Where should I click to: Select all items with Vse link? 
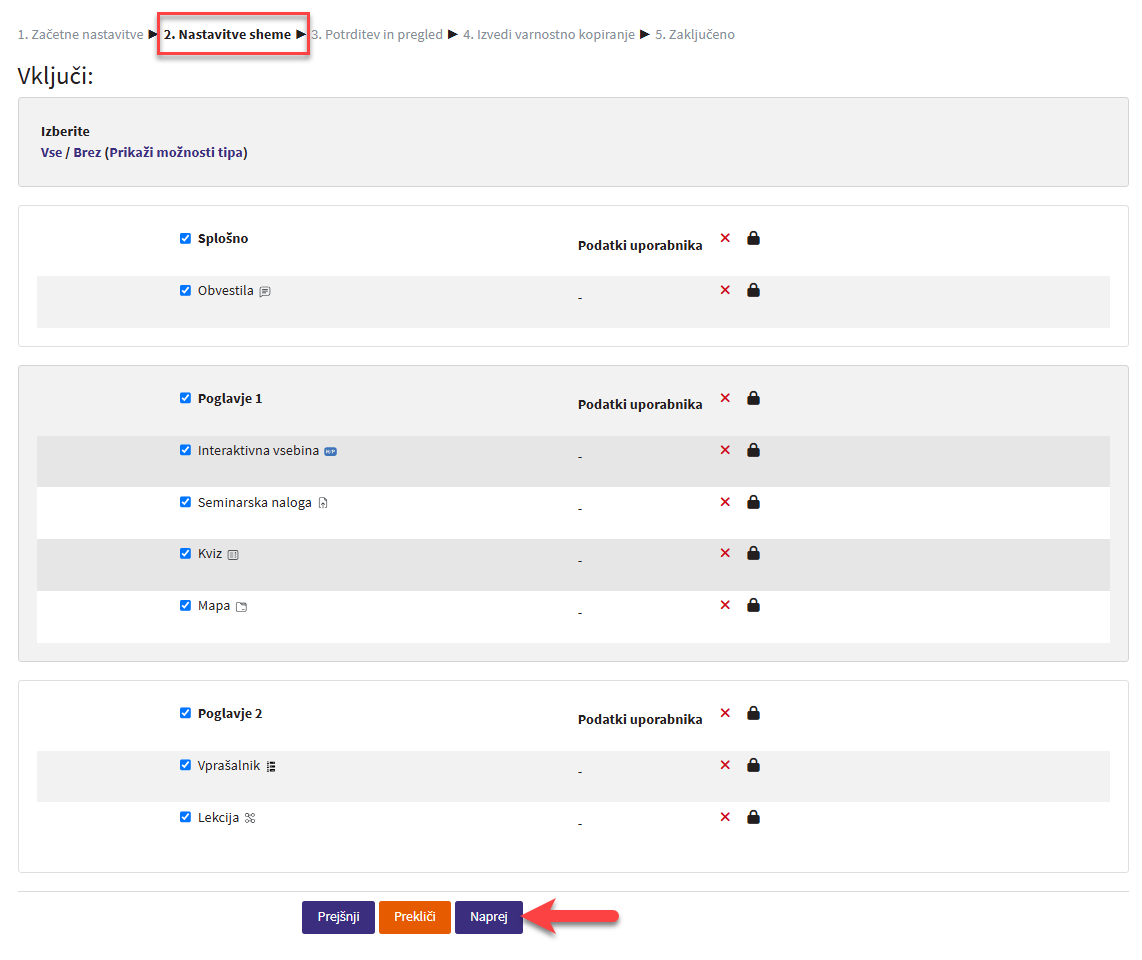pos(51,153)
